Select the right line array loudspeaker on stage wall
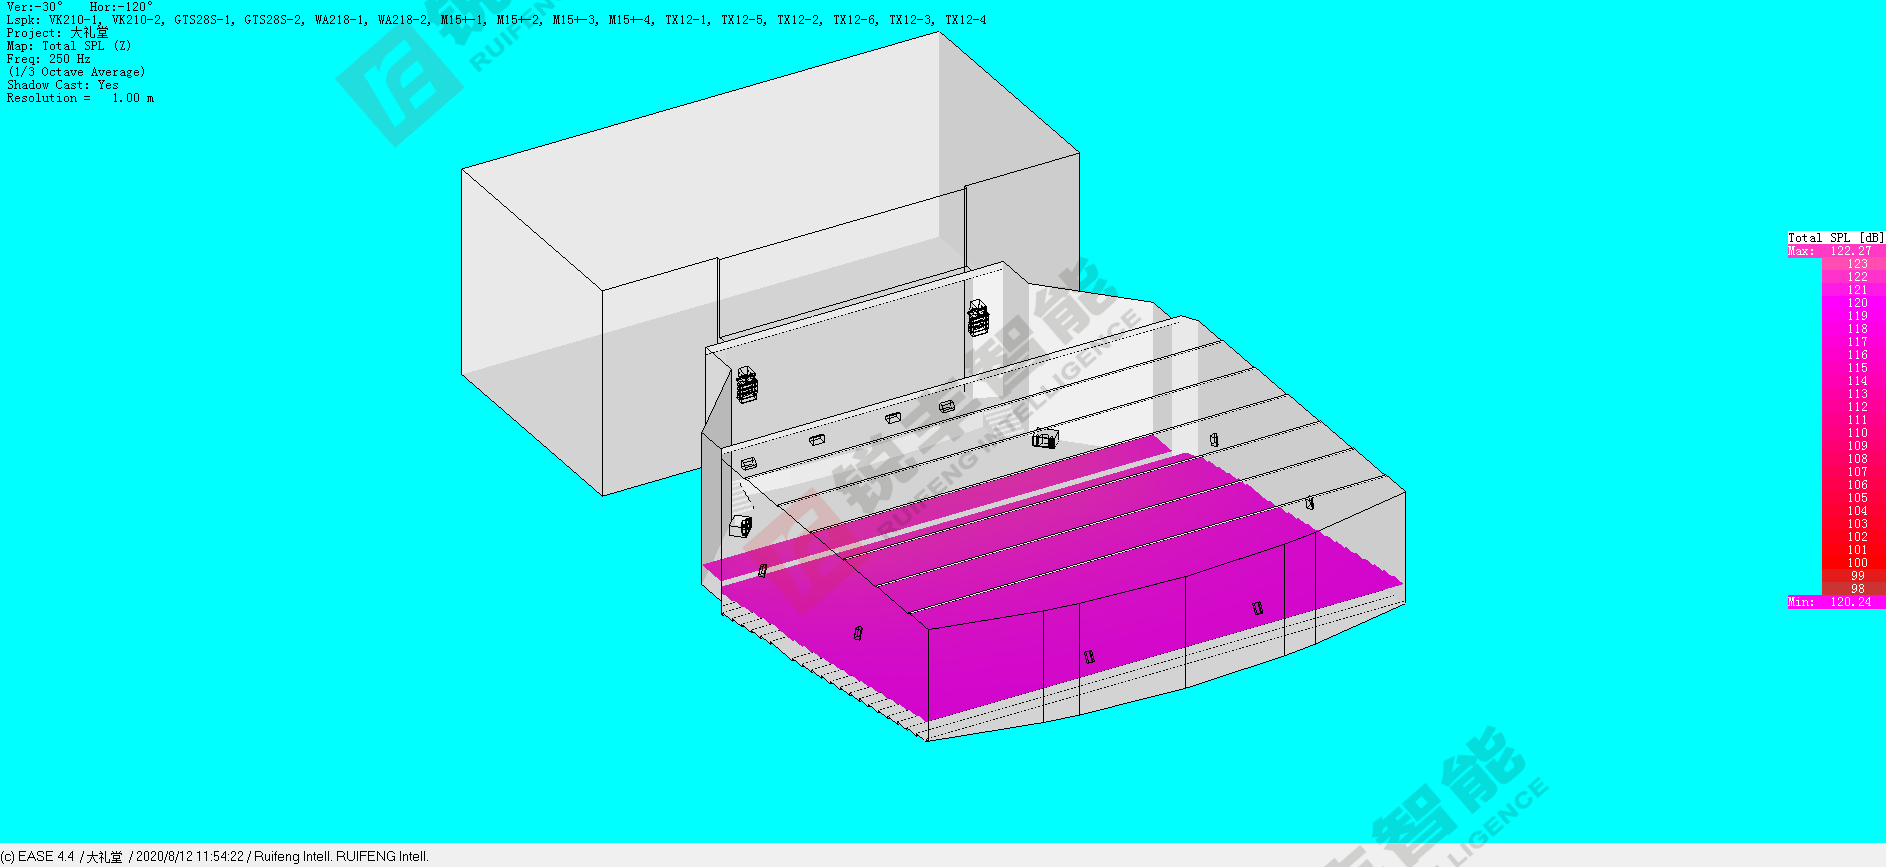Image resolution: width=1886 pixels, height=867 pixels. tap(978, 318)
